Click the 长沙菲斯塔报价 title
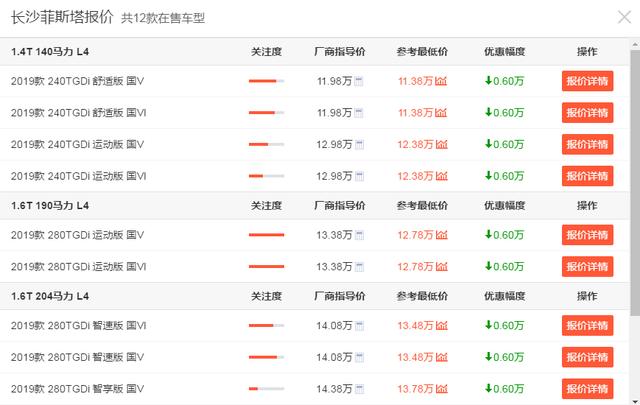Image resolution: width=640 pixels, height=405 pixels. pyautogui.click(x=62, y=17)
